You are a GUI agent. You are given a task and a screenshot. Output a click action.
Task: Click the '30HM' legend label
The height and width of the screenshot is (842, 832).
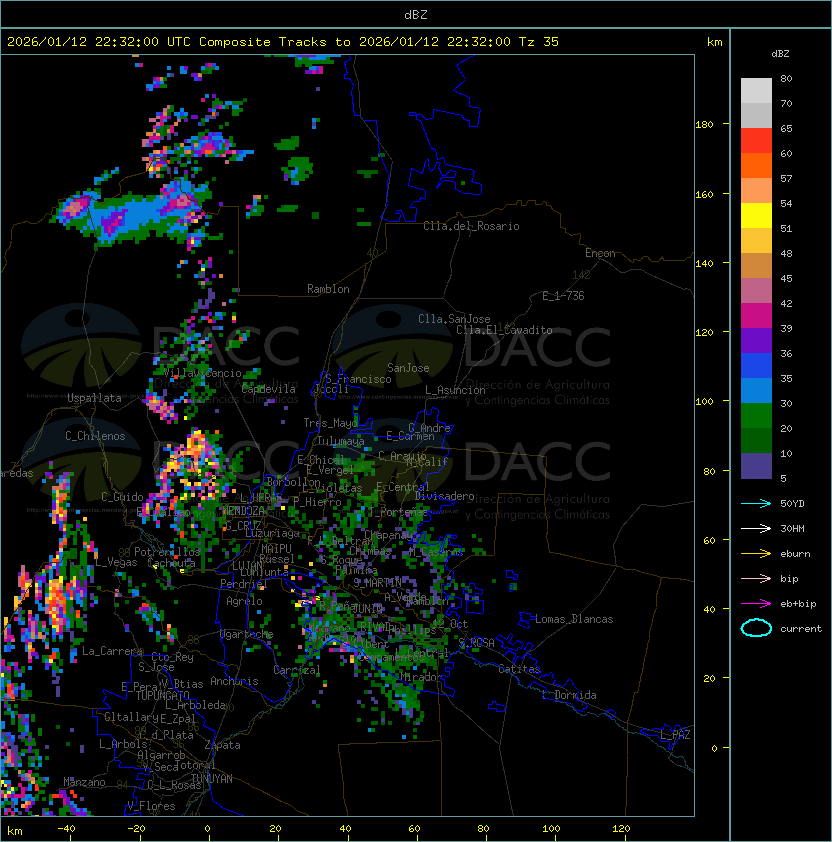click(792, 528)
